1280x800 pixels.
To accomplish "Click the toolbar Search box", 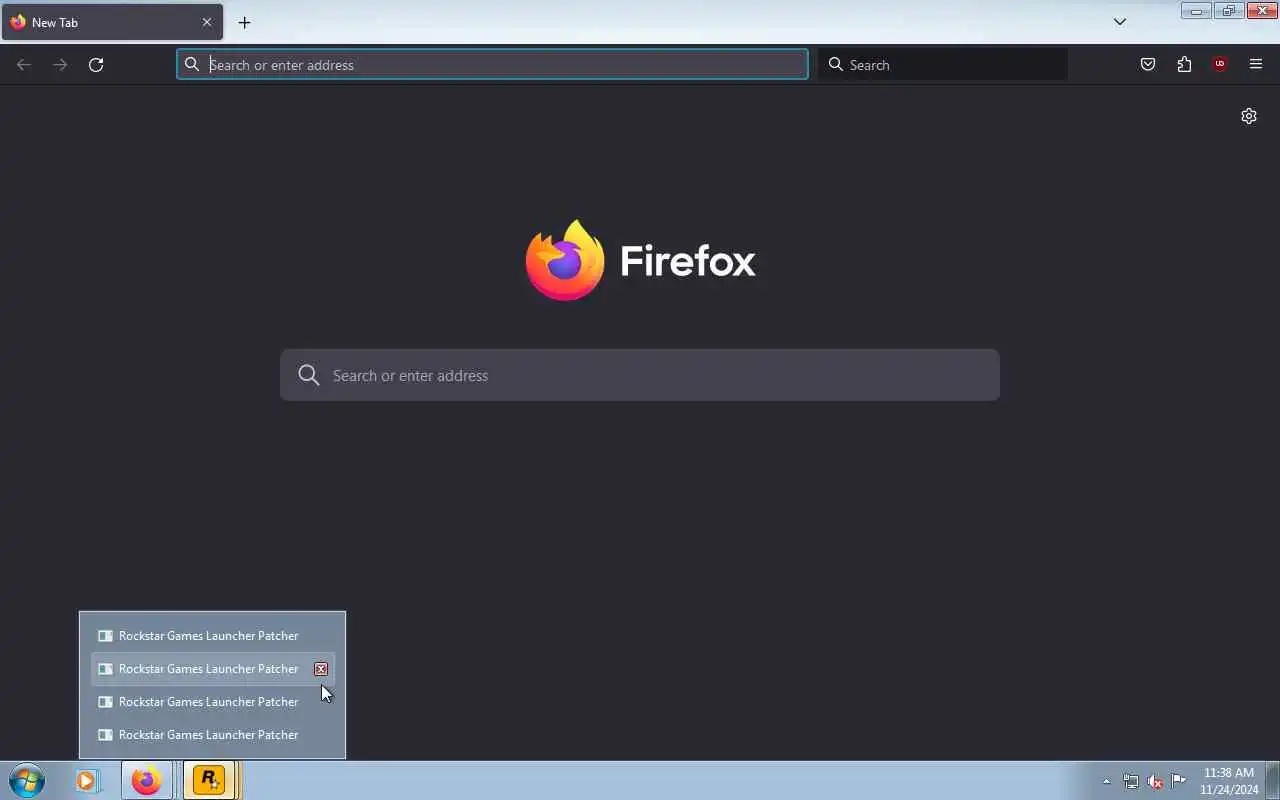I will 943,65.
